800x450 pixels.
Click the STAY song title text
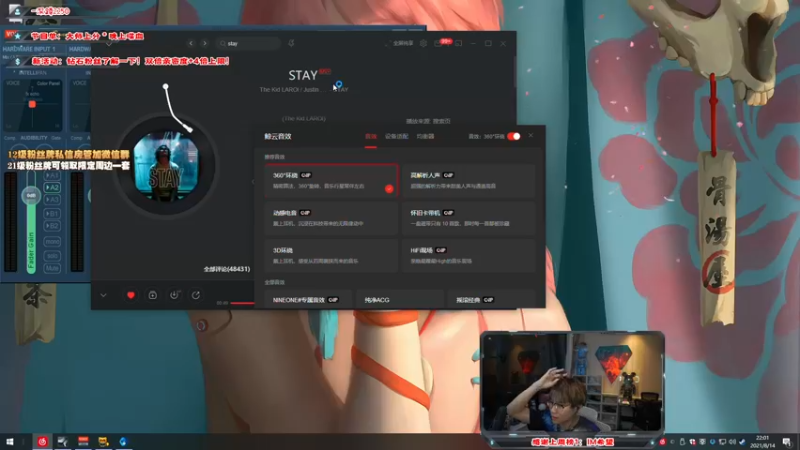pyautogui.click(x=303, y=76)
